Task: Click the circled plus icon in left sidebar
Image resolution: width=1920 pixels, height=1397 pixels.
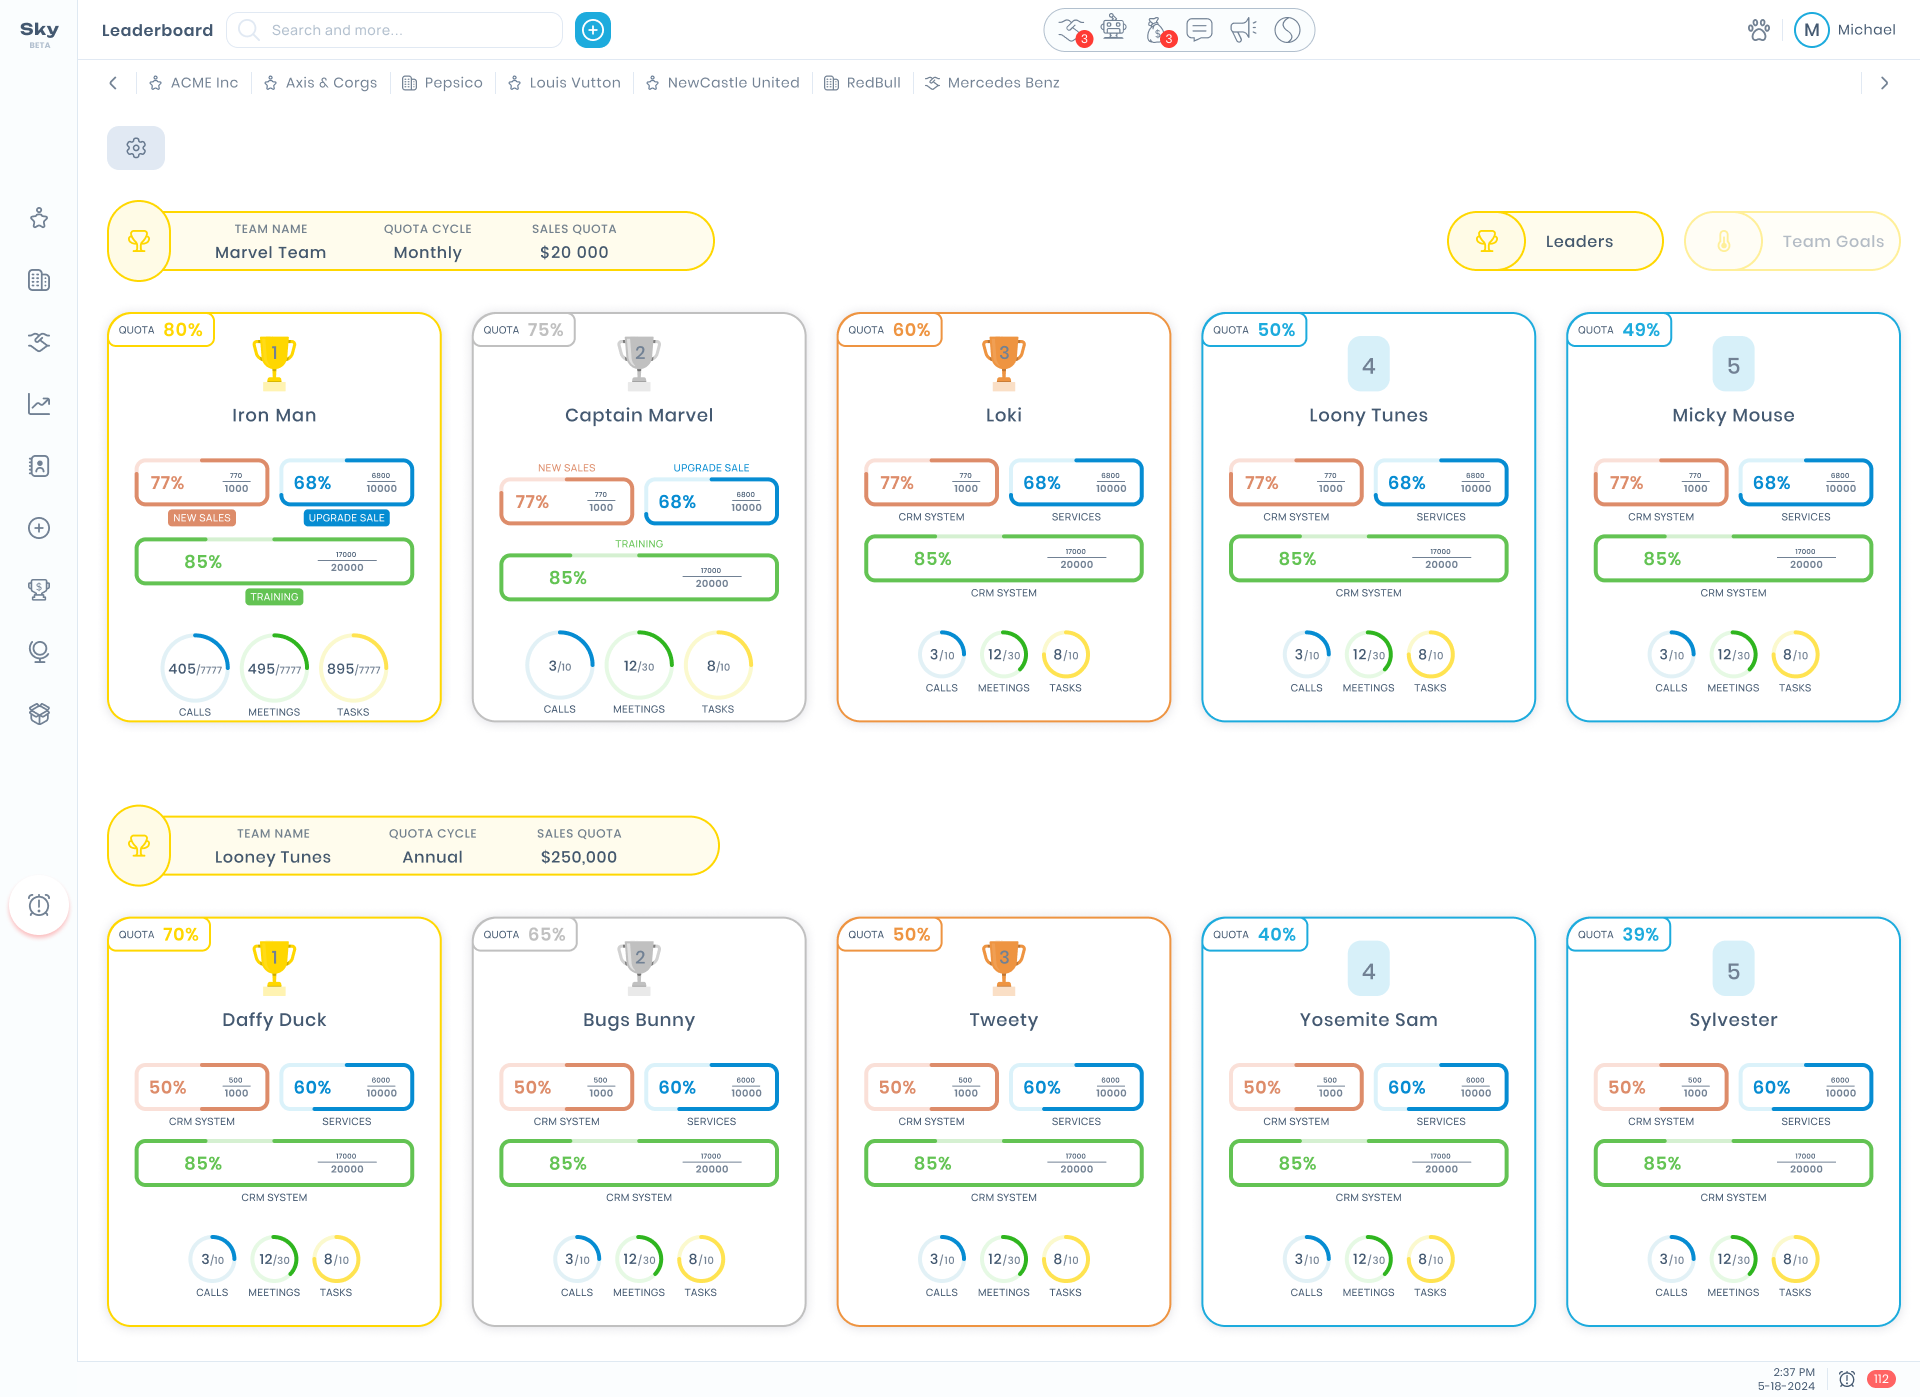Action: point(39,528)
